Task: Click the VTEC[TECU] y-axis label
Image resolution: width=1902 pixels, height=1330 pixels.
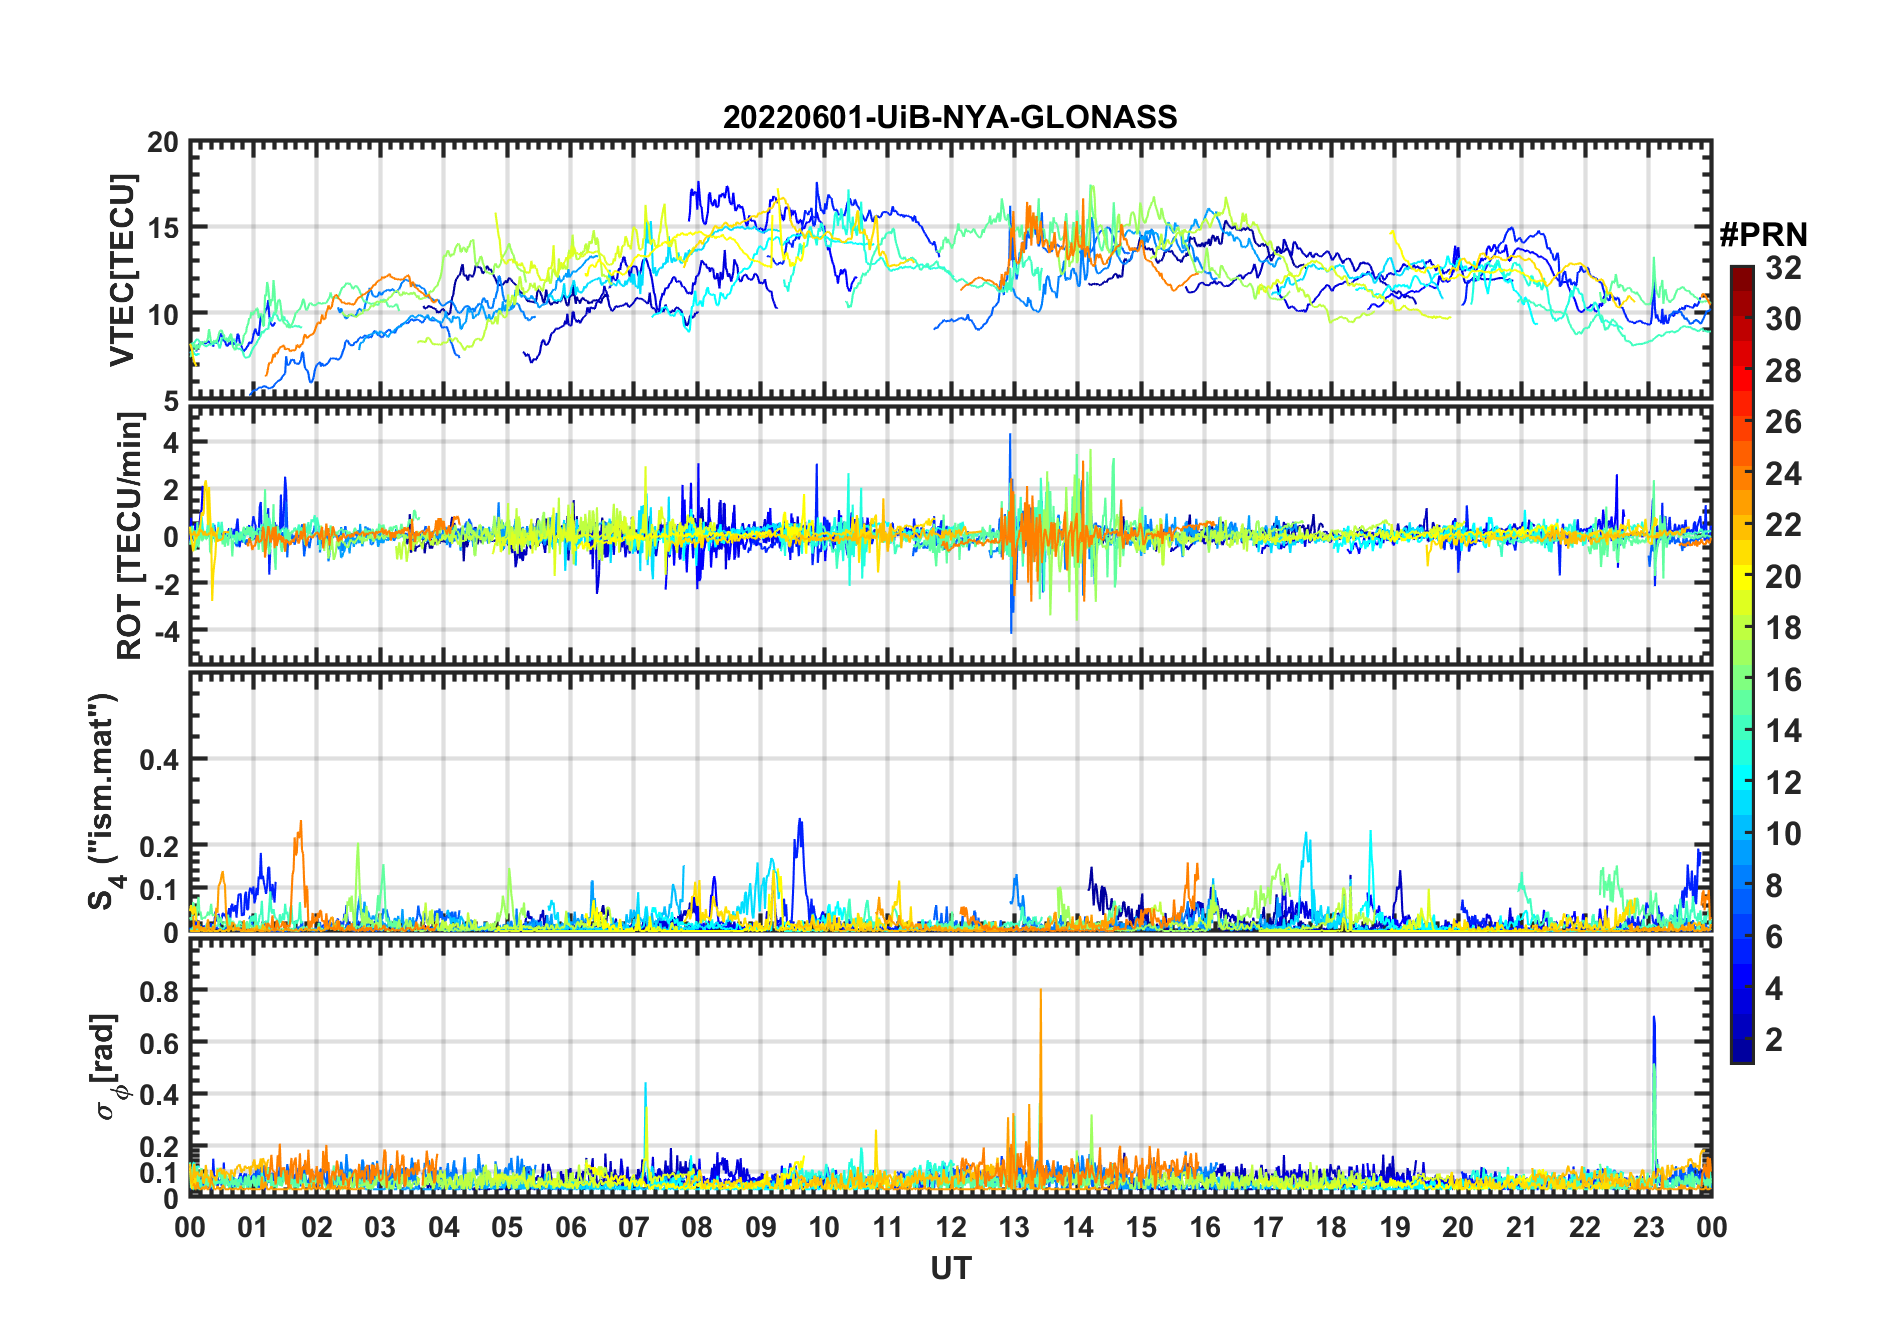Action: [x=122, y=270]
